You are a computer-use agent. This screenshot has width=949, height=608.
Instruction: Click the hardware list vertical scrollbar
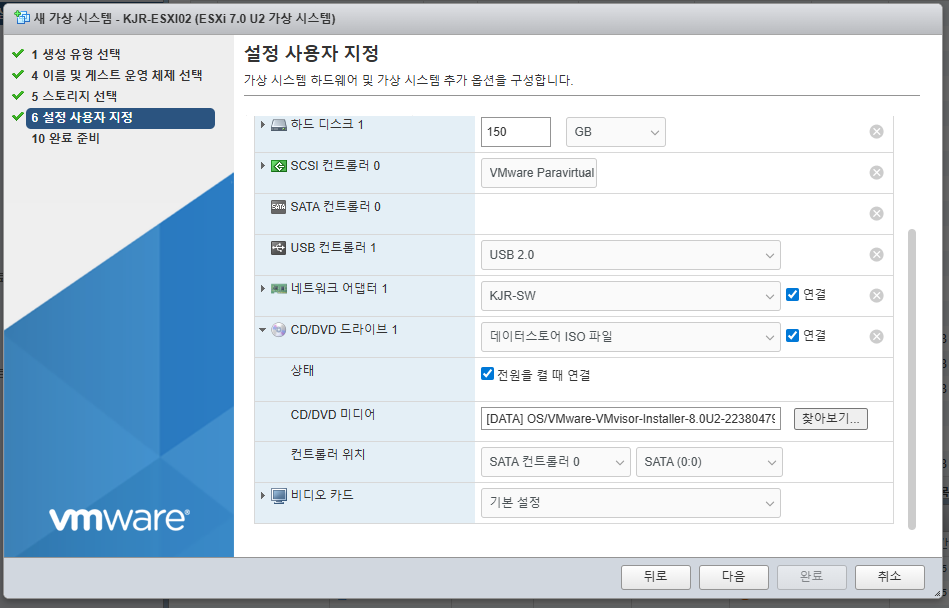click(912, 379)
